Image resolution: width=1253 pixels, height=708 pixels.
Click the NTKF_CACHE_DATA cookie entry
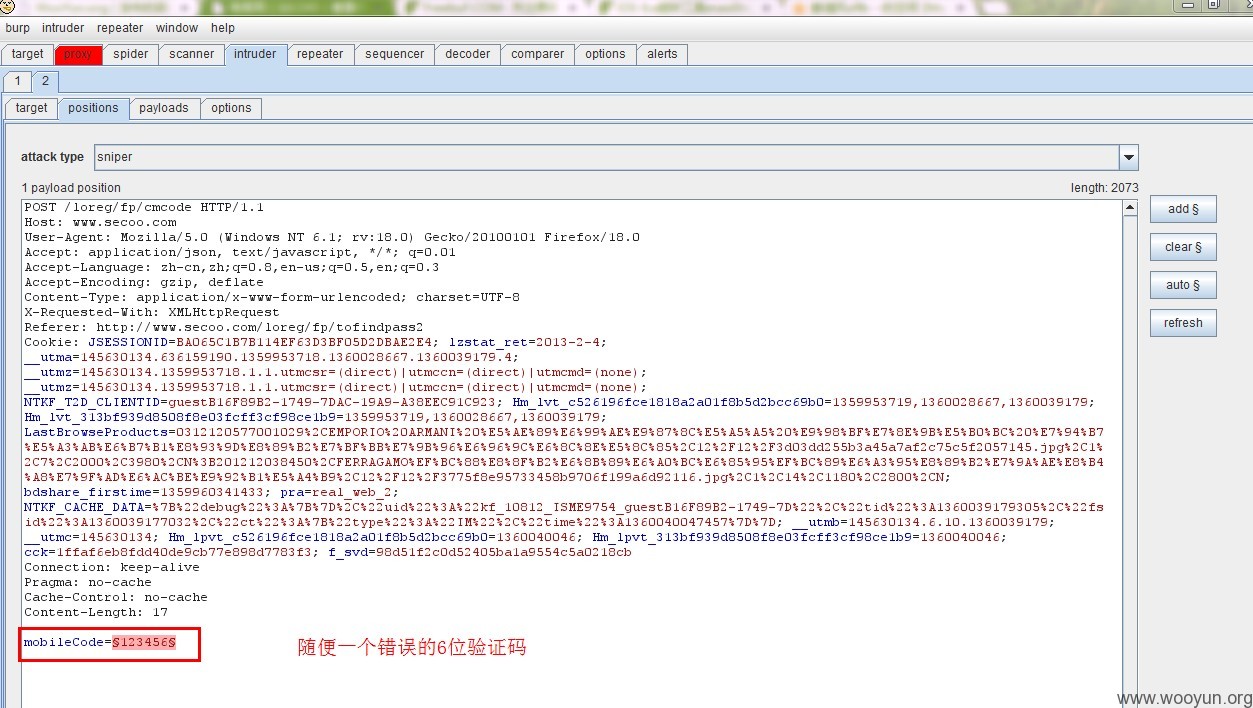(564, 514)
